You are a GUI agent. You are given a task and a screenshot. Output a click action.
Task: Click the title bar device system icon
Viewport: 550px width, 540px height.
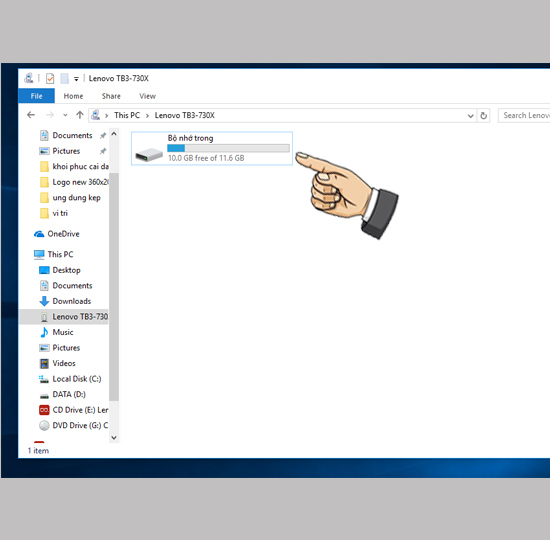tap(28, 78)
